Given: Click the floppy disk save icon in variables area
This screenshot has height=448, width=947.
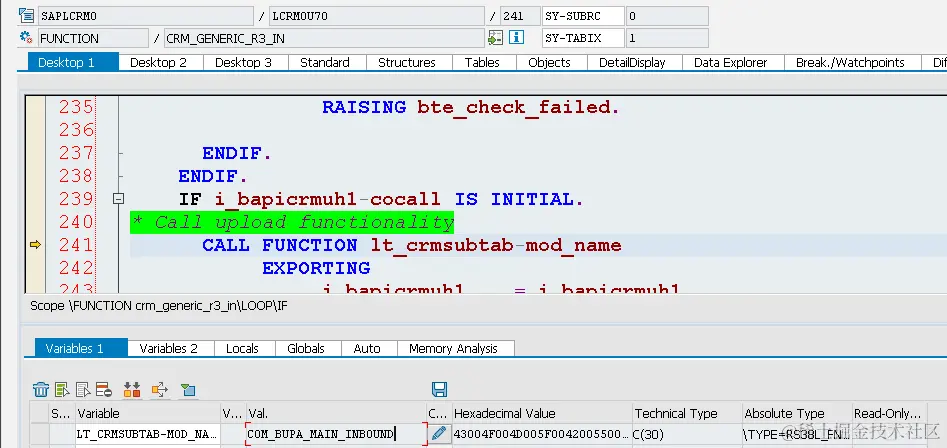Looking at the screenshot, I should pos(440,389).
